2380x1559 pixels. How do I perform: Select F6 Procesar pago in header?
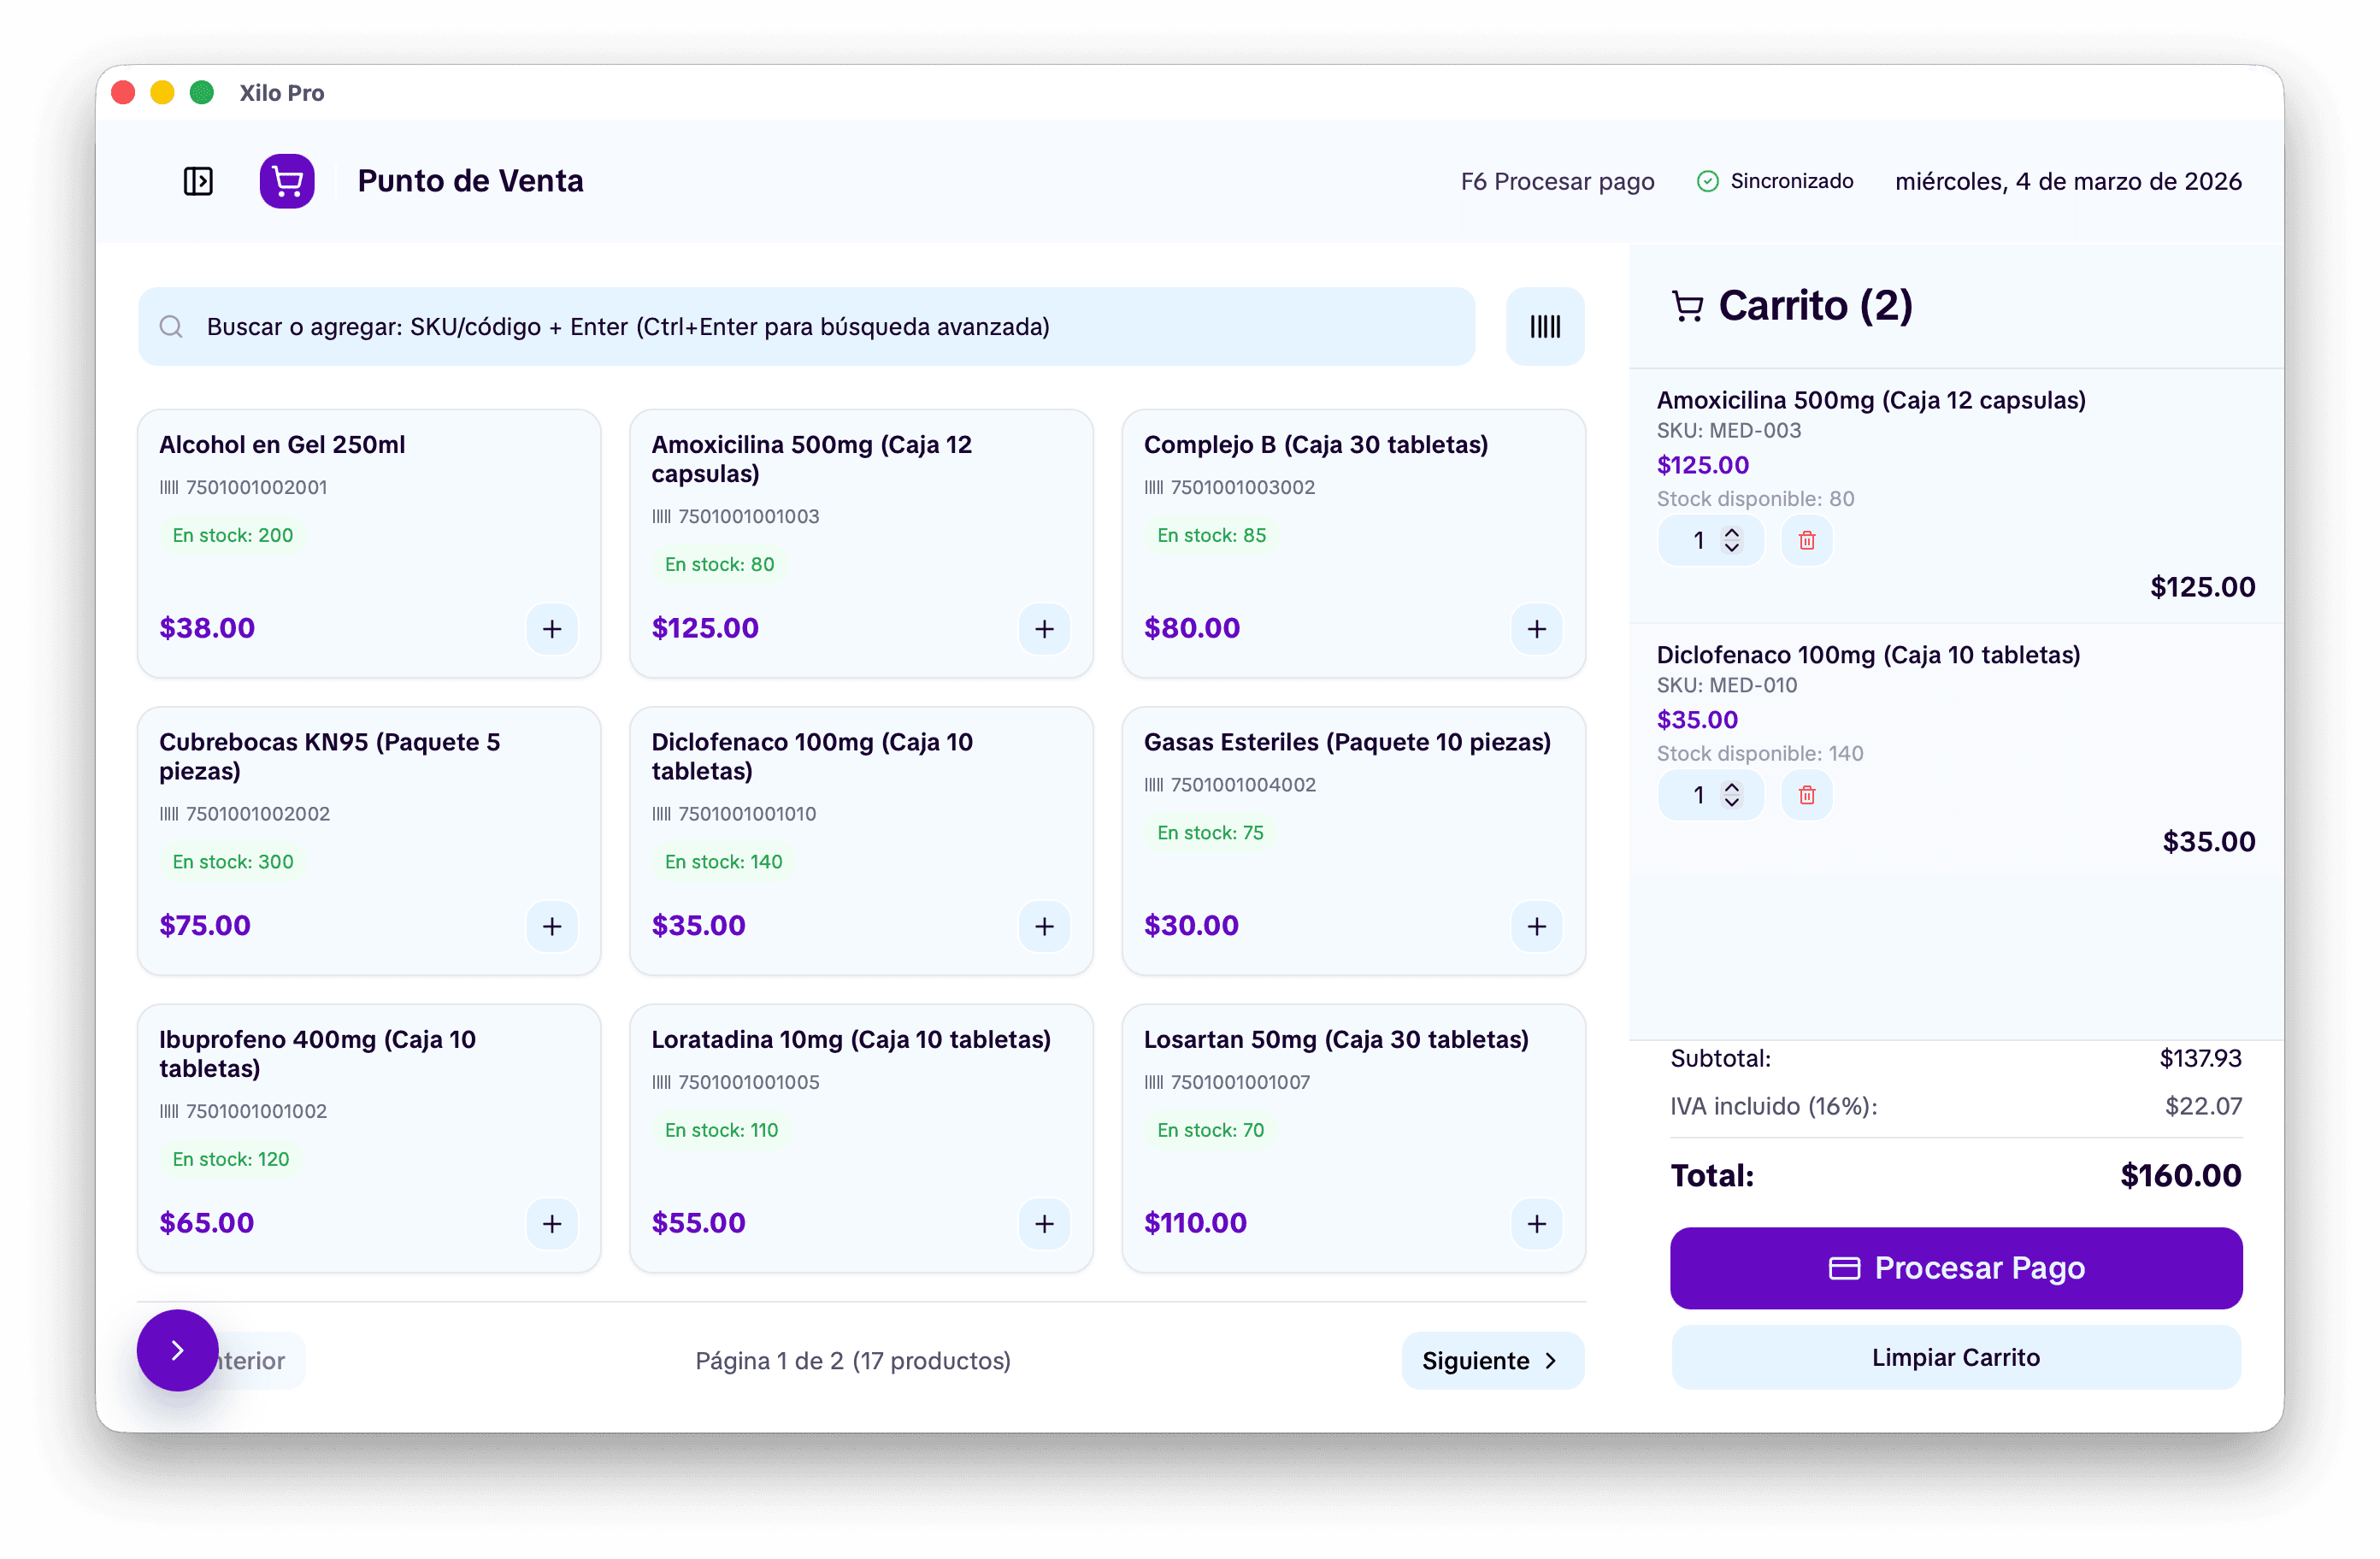1556,181
